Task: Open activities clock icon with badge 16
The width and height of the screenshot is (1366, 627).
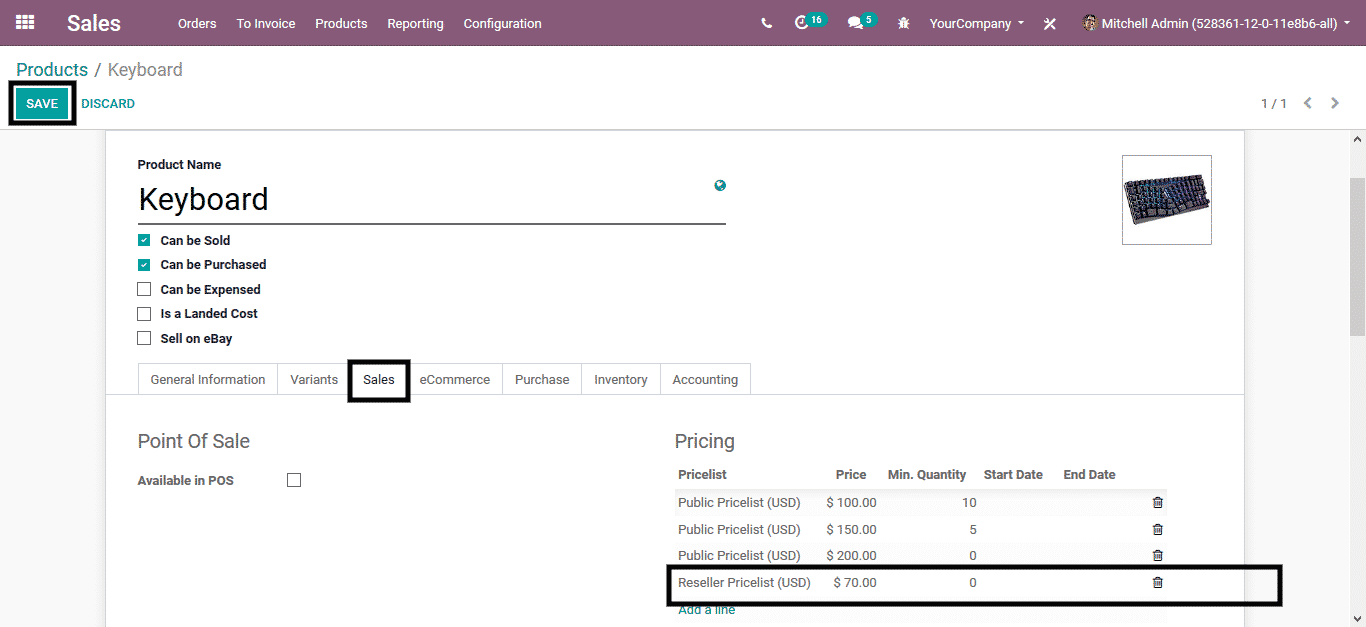Action: point(802,23)
